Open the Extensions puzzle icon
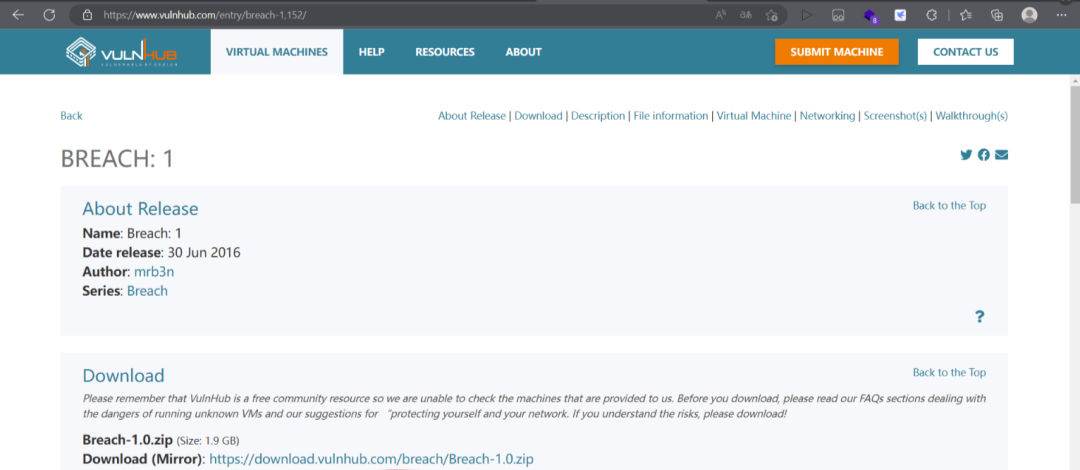The width and height of the screenshot is (1080, 470). click(x=931, y=14)
